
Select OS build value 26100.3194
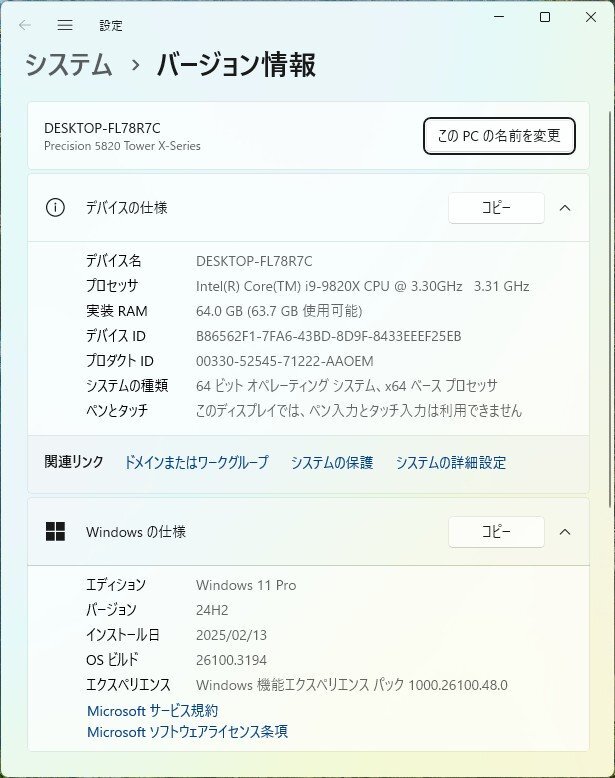pos(231,660)
